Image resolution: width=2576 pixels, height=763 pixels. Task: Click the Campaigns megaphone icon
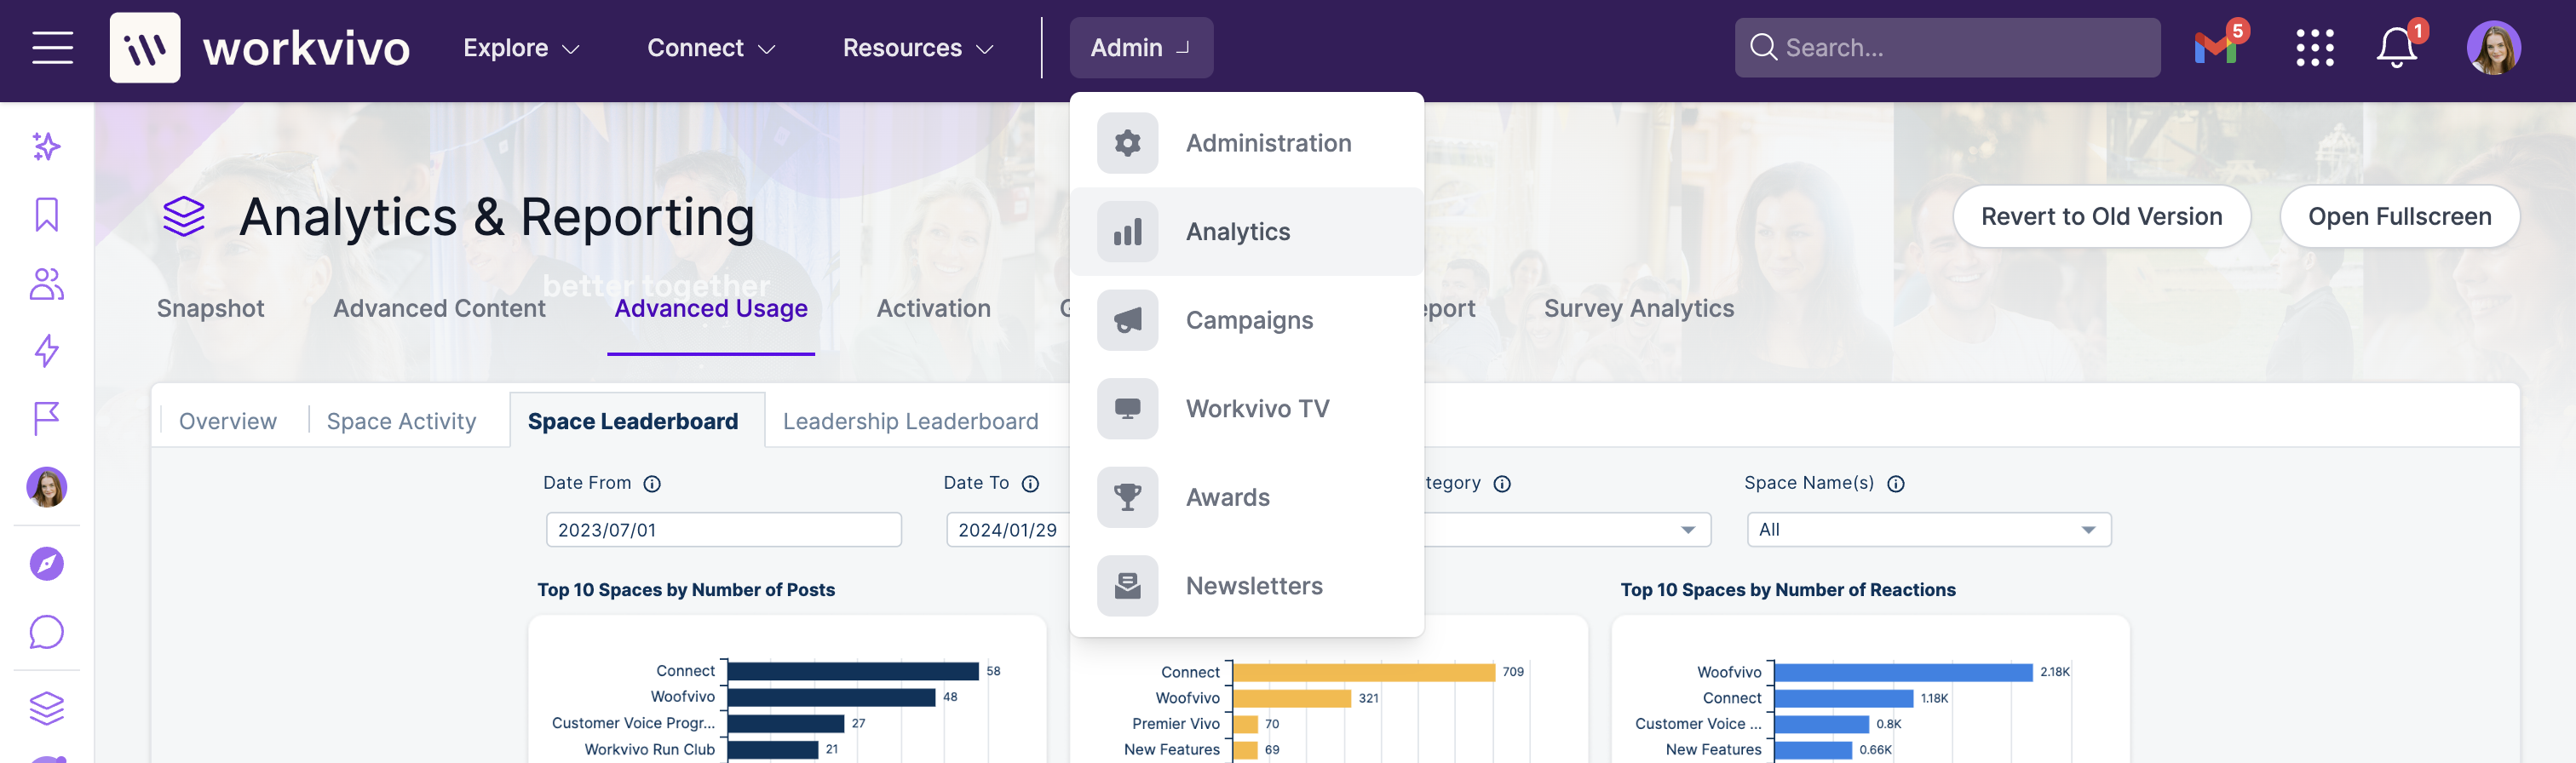1127,320
